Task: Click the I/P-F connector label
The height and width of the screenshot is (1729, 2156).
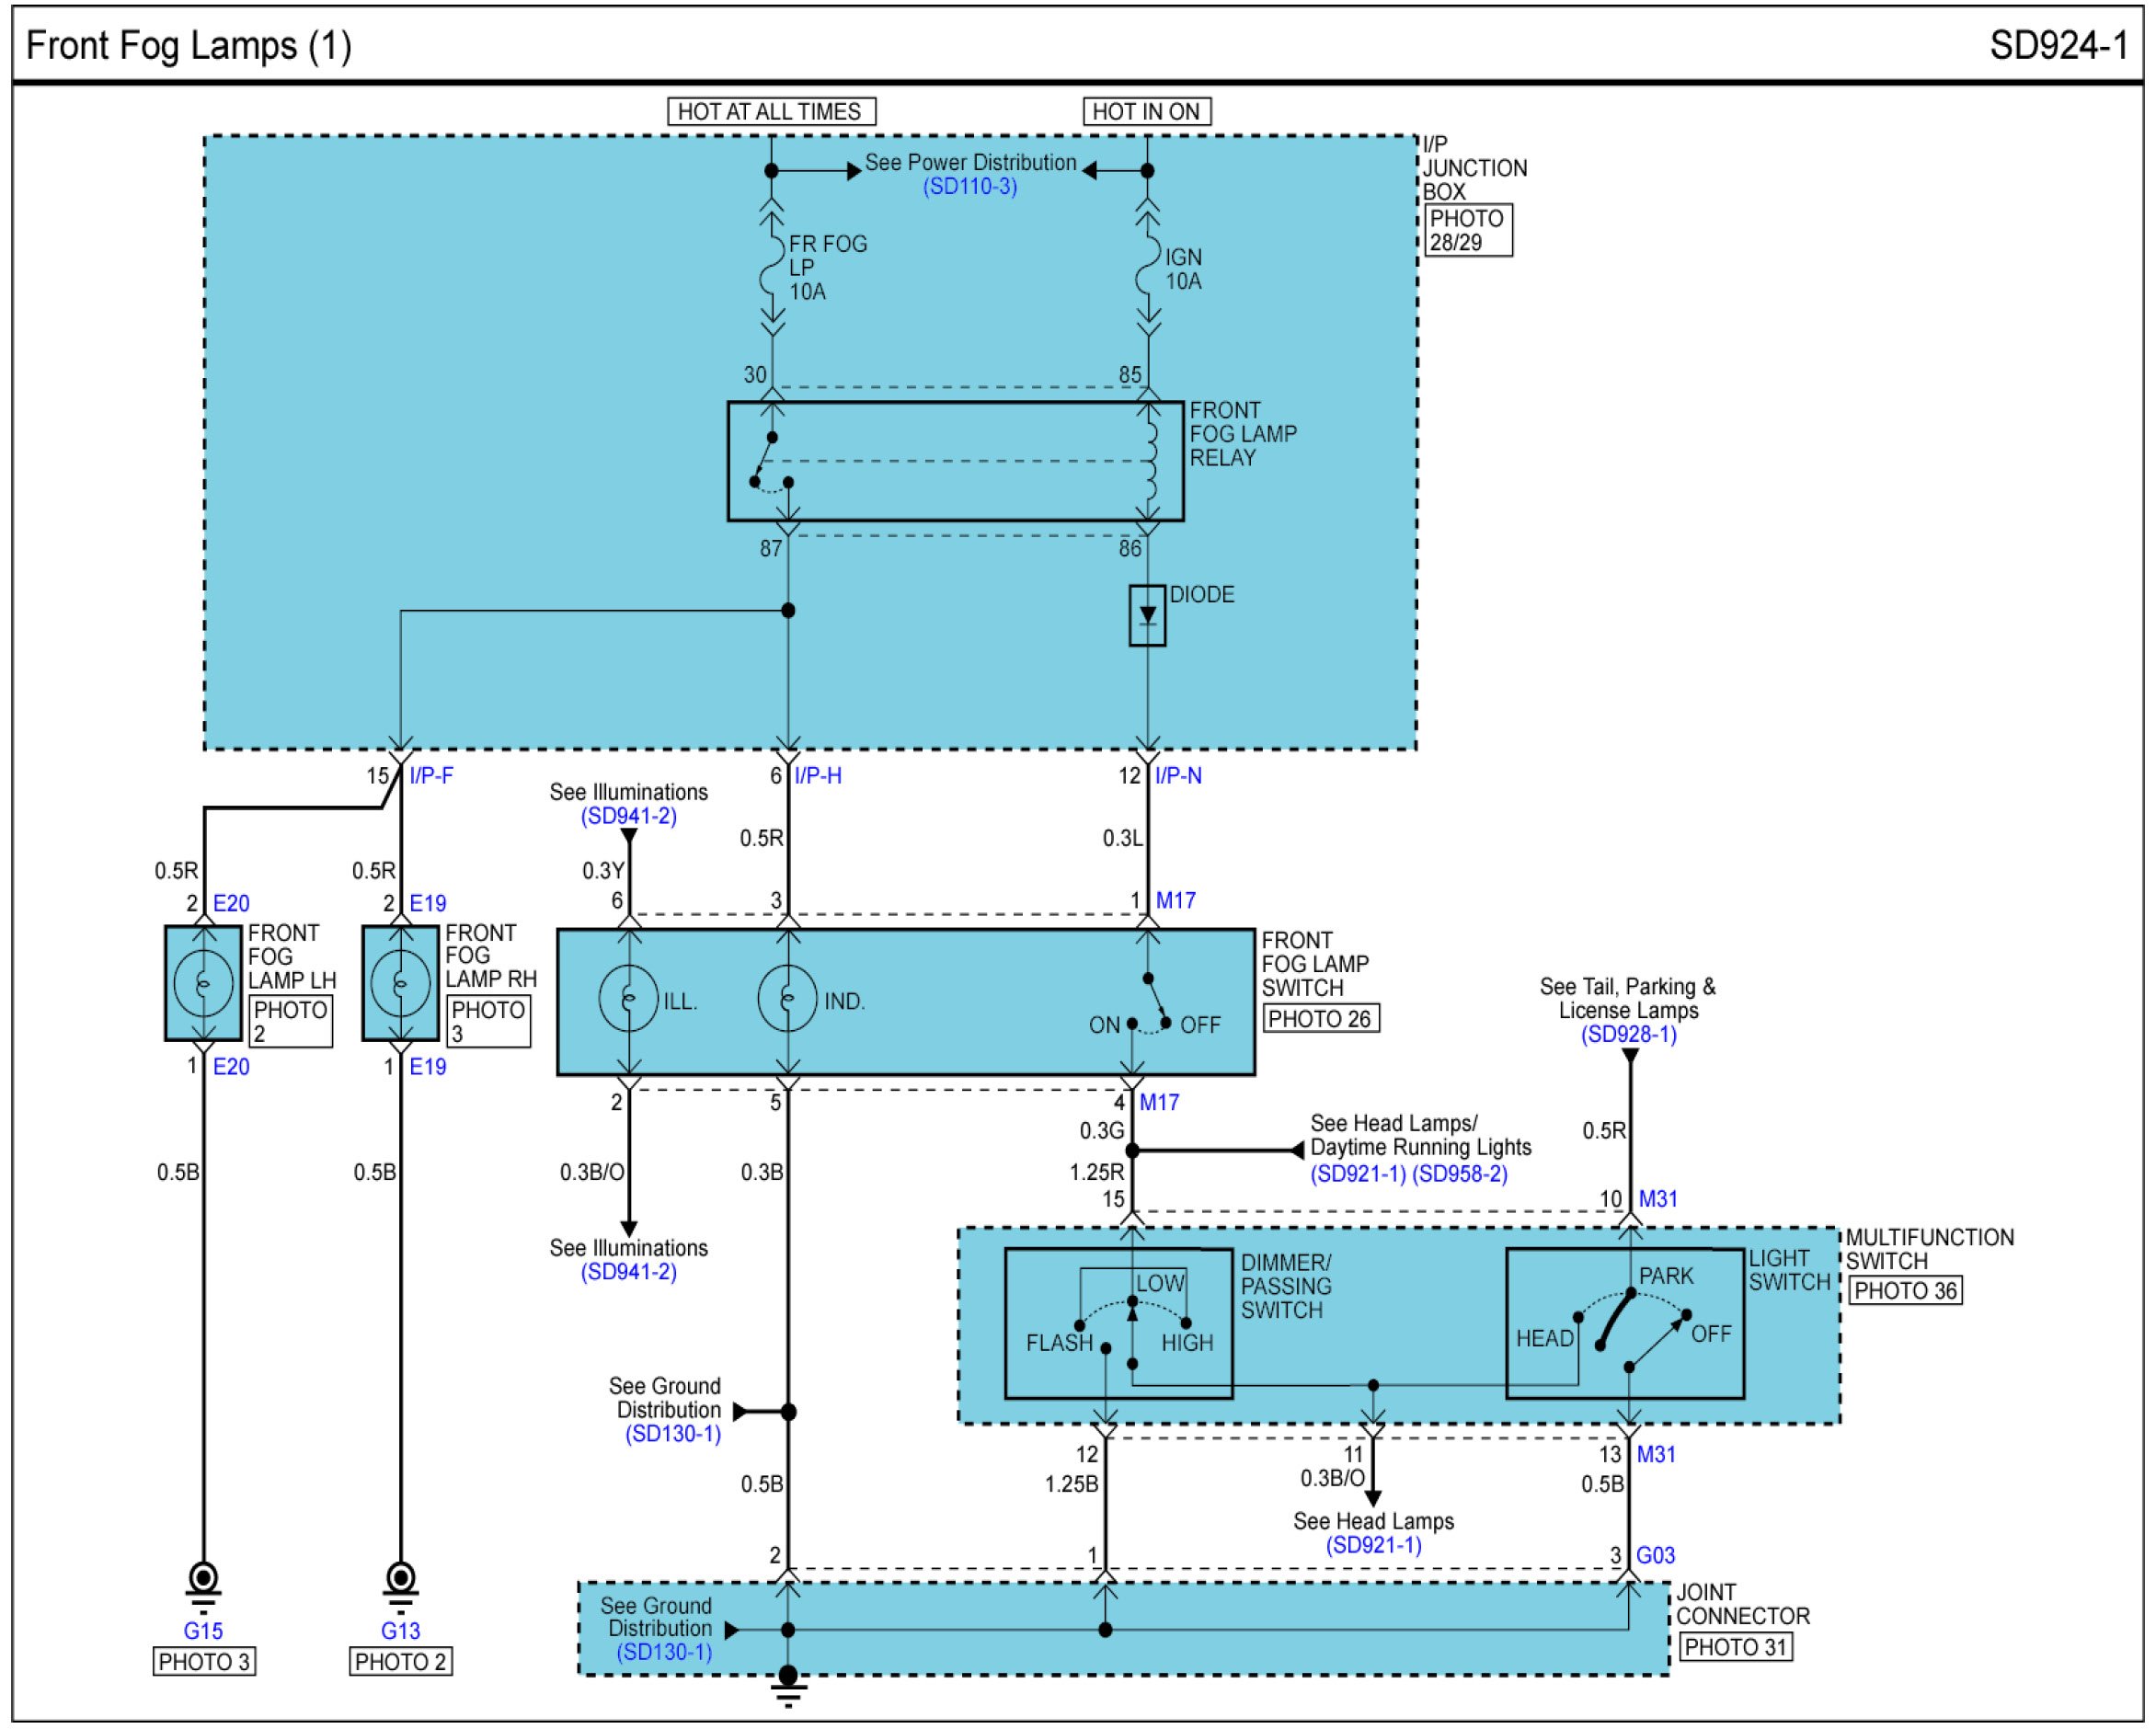Action: coord(431,776)
